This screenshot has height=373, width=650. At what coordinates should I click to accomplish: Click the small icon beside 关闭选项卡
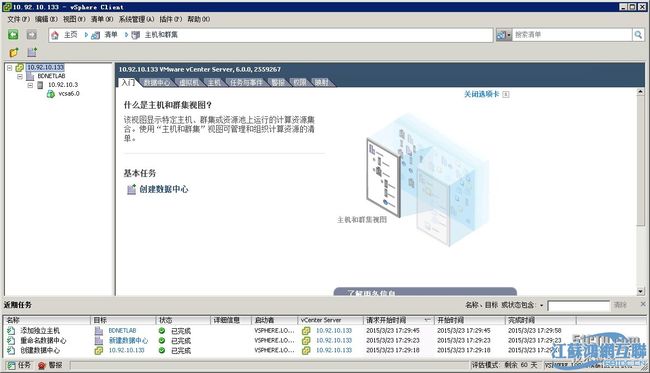(x=506, y=94)
